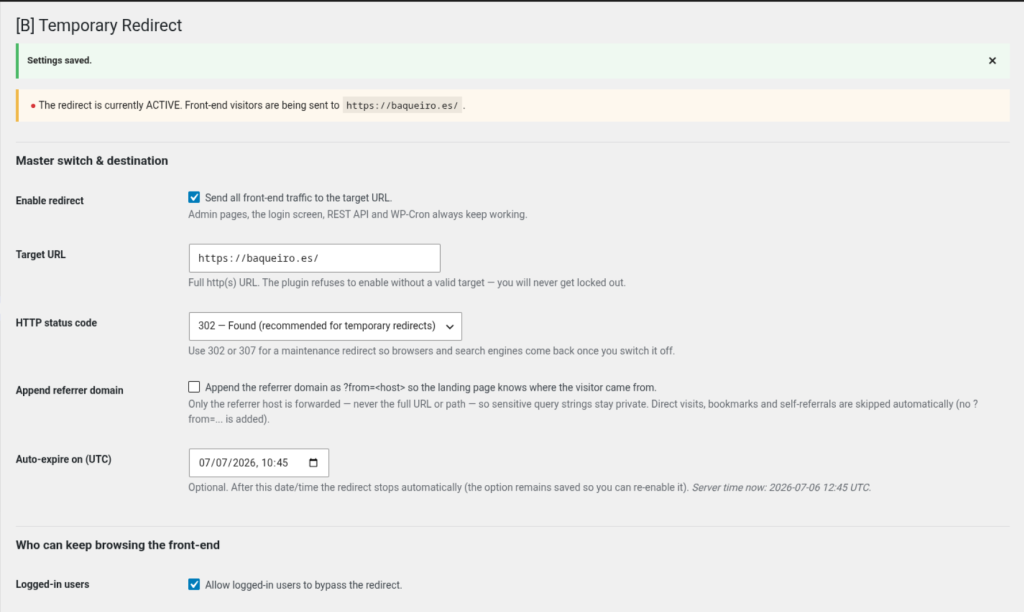Screen dimensions: 1024x612
Task: Click the Target URL input field
Action: pyautogui.click(x=314, y=258)
